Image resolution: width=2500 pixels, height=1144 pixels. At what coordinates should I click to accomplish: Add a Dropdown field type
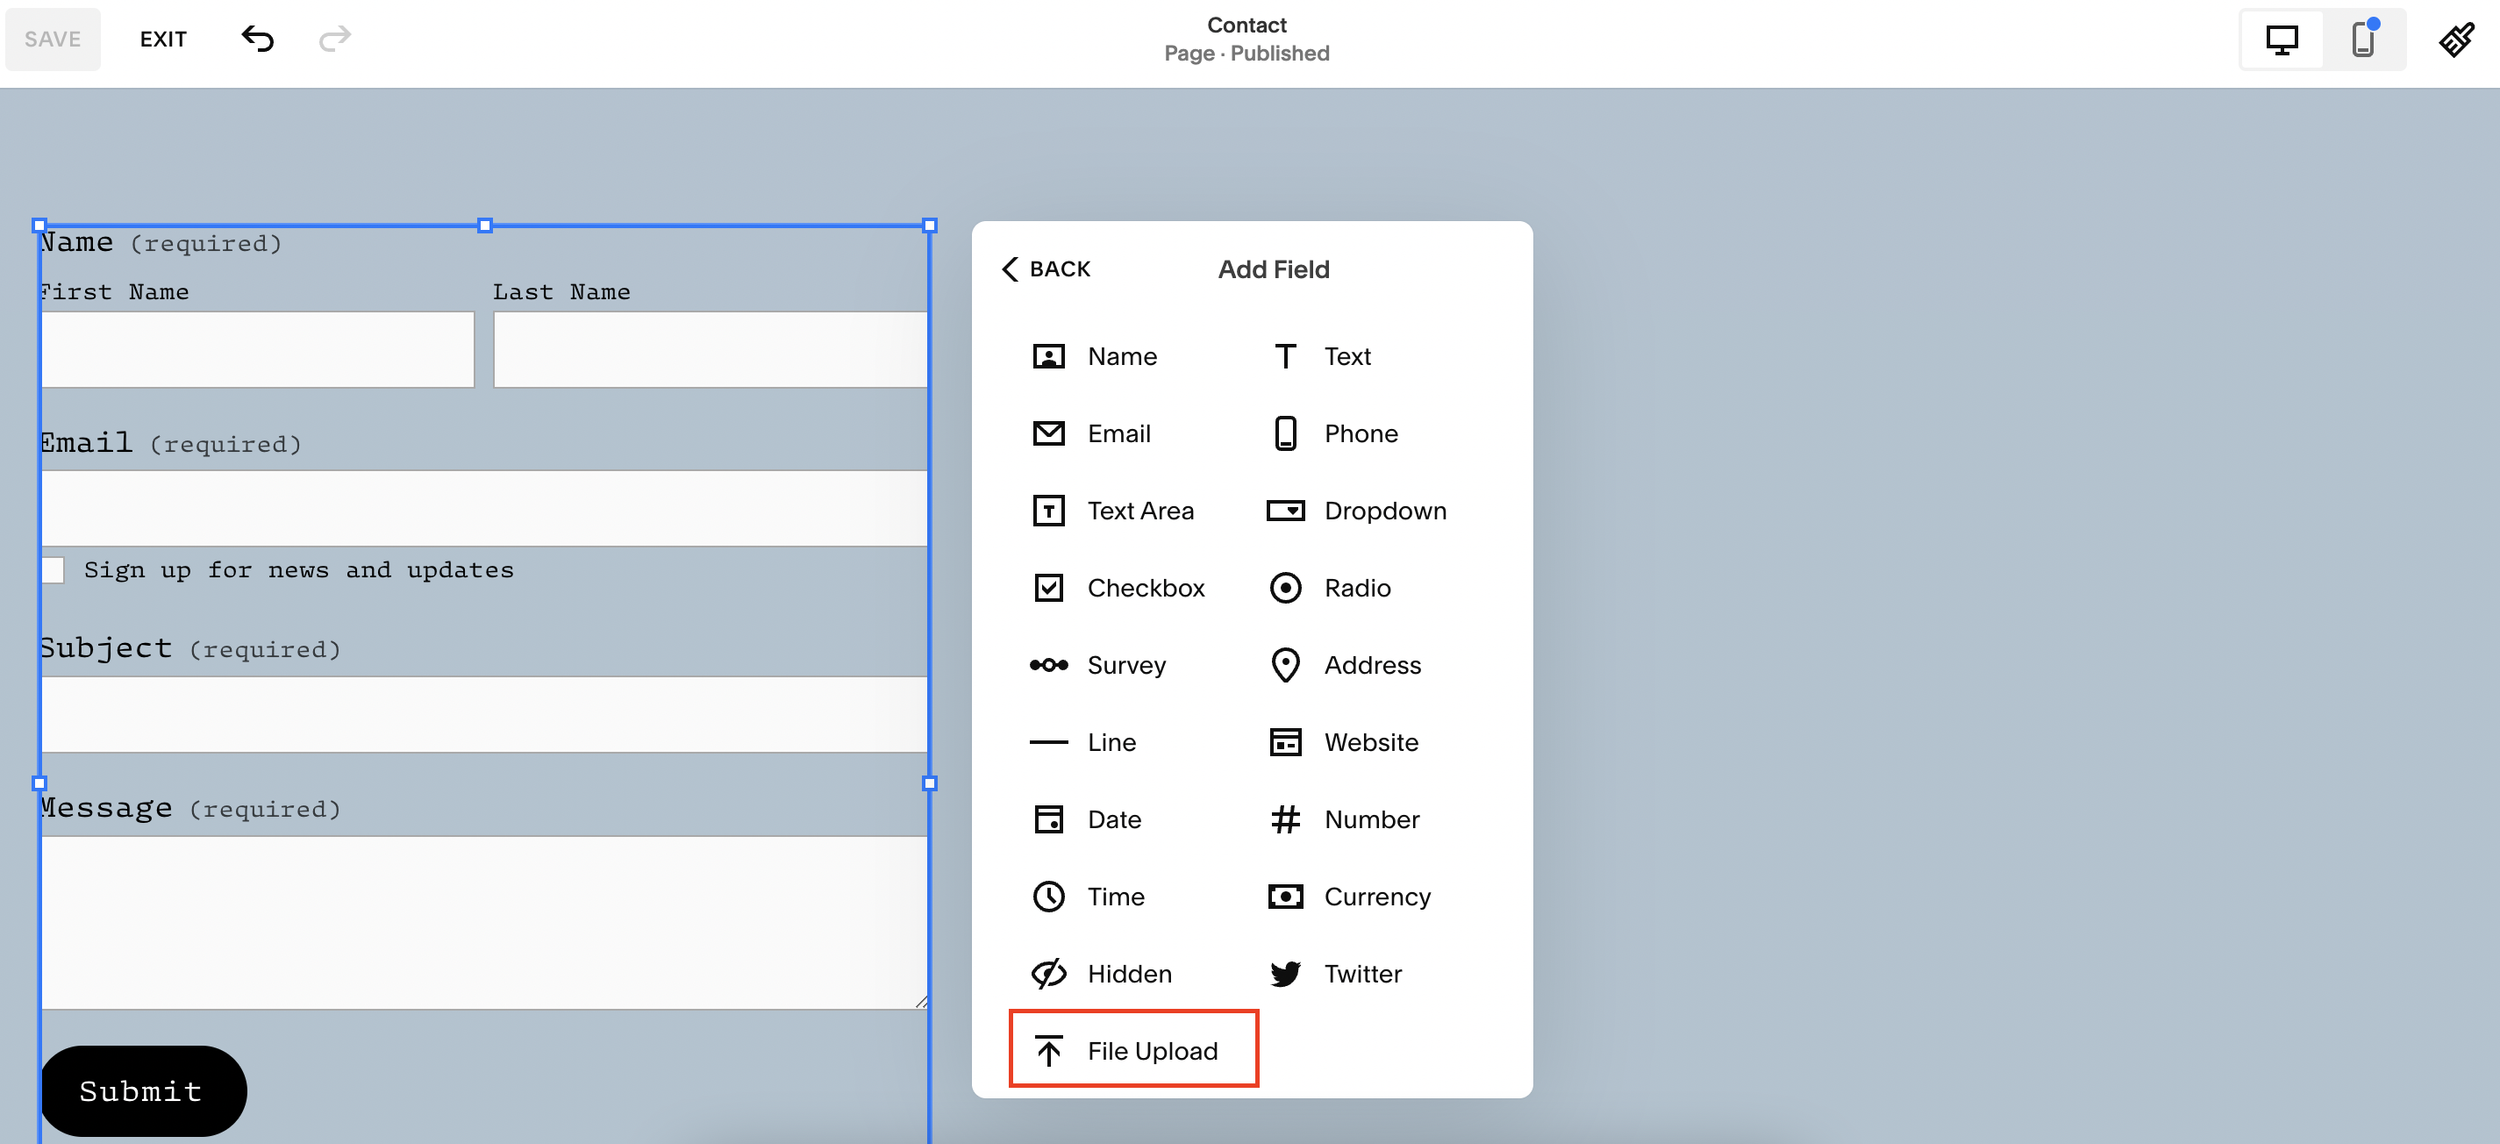click(1356, 511)
